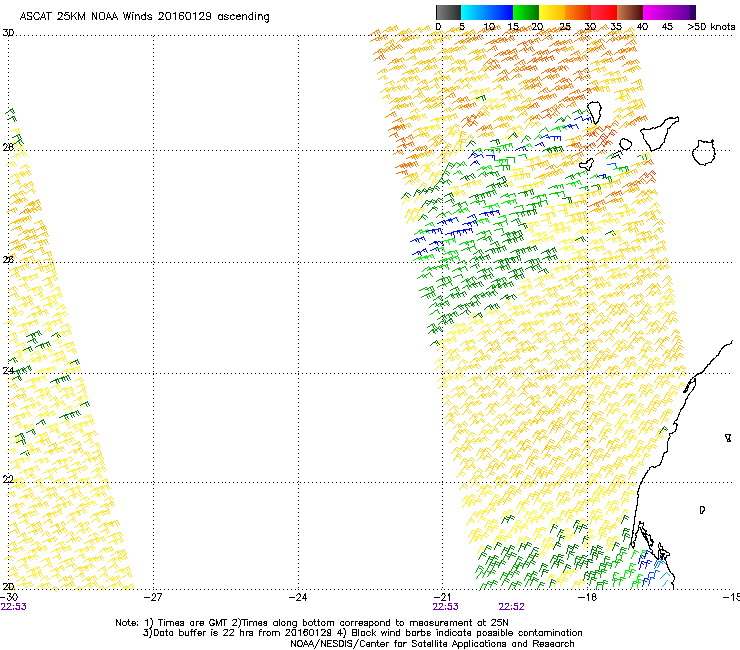Click the '40' label under the color bar
740x650 pixels.
642,26
